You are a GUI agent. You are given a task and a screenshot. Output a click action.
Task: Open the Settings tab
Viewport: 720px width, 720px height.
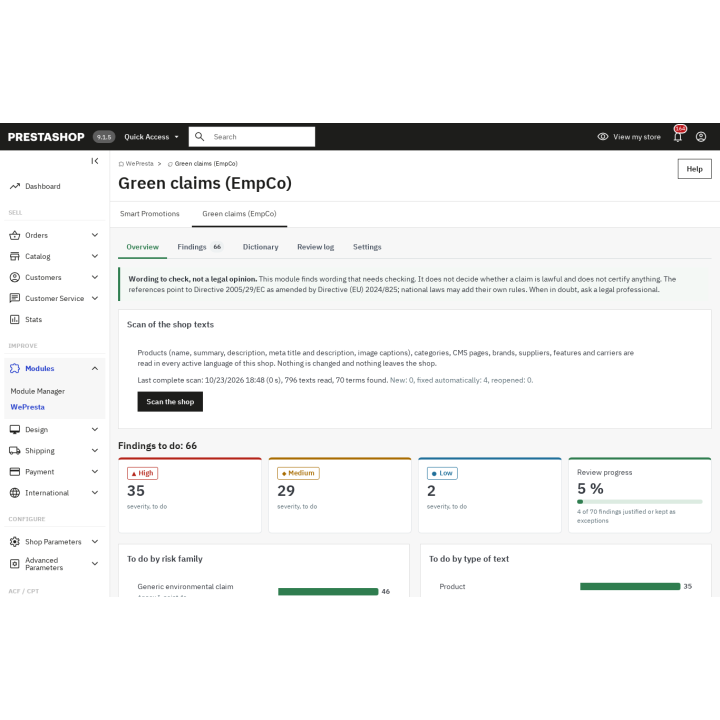(367, 247)
